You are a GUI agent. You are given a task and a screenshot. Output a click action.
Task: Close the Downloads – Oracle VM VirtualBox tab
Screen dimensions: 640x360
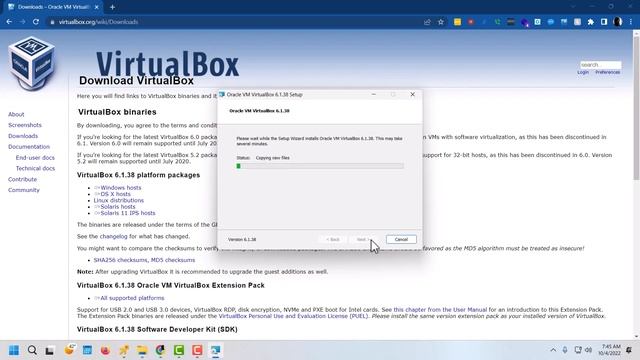point(97,7)
